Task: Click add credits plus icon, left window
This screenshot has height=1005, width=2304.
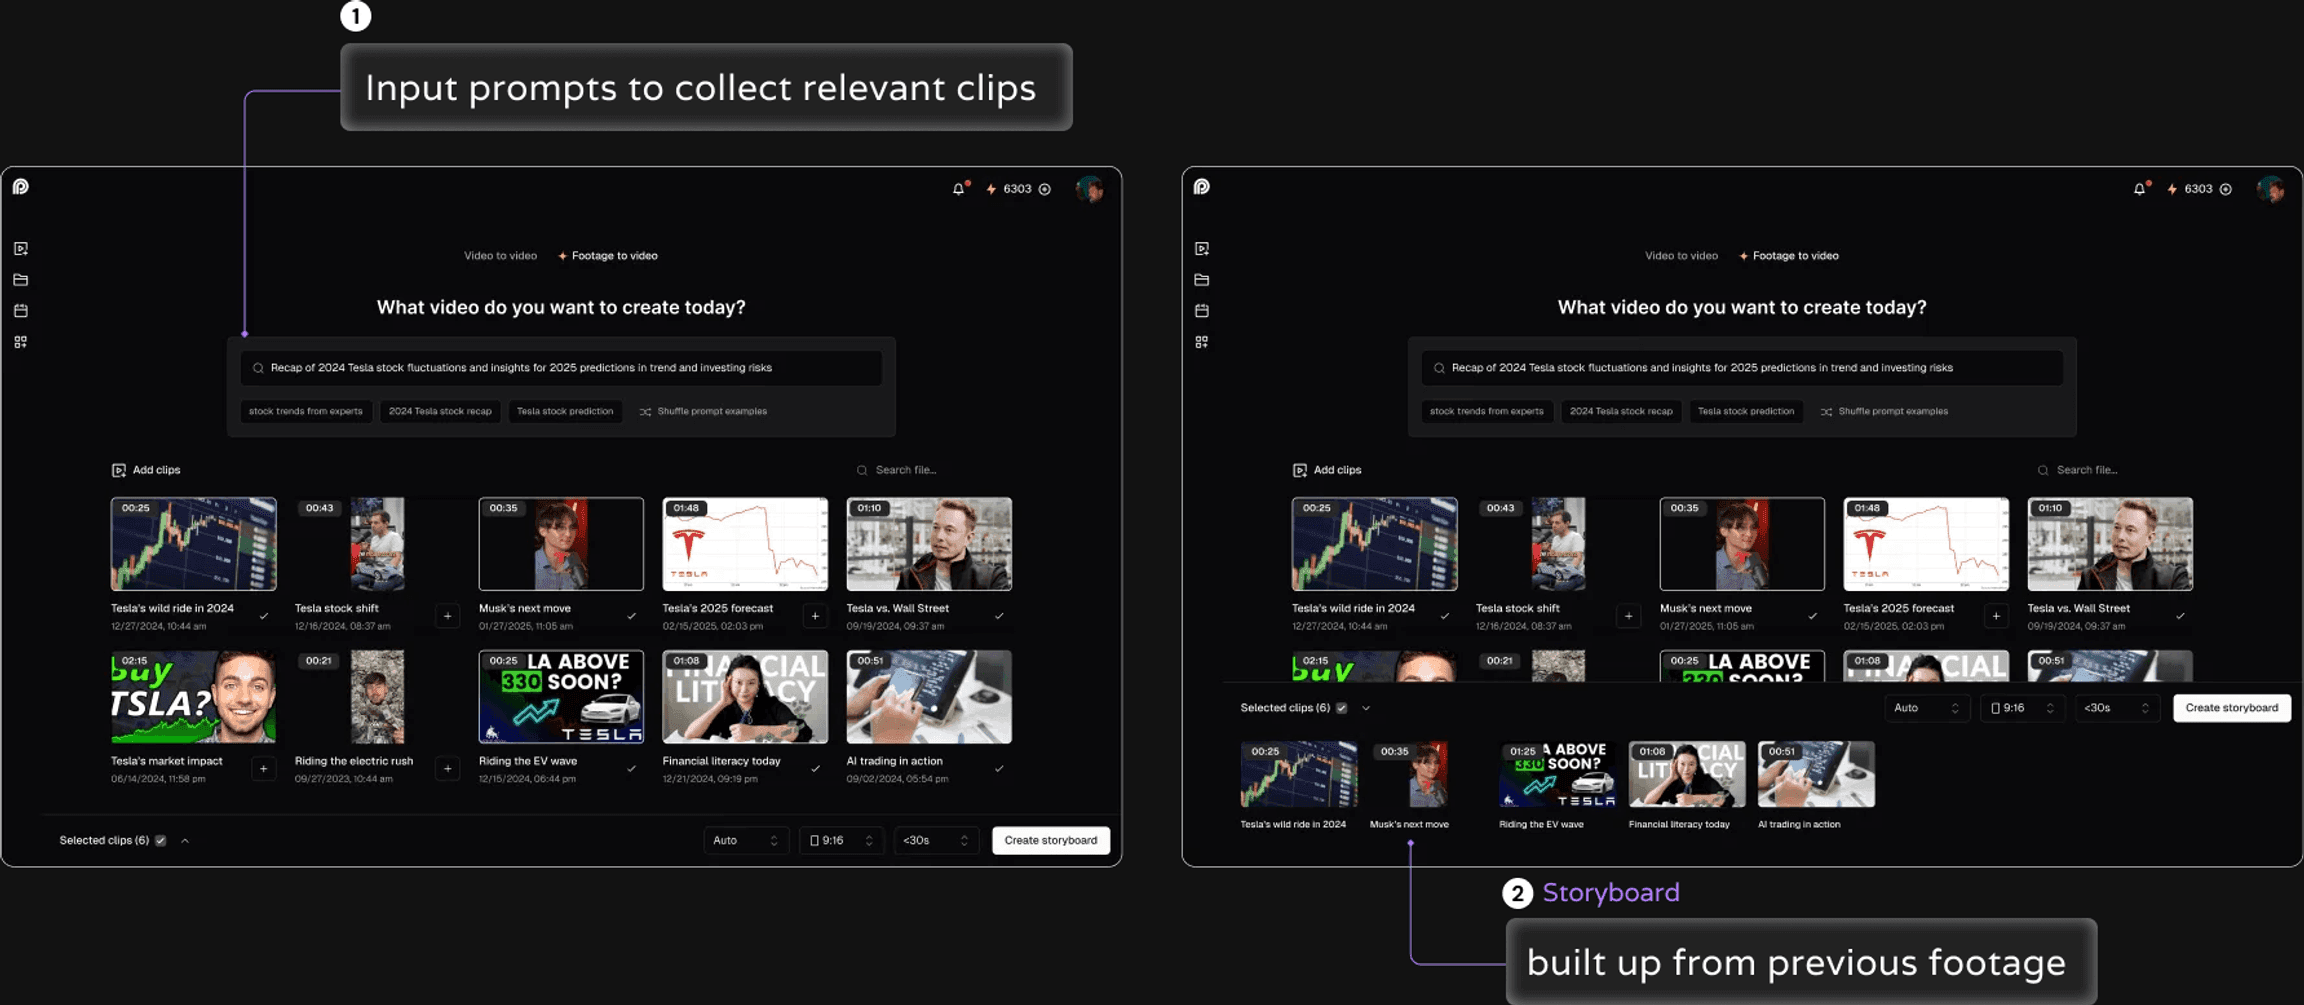Action: point(1045,189)
